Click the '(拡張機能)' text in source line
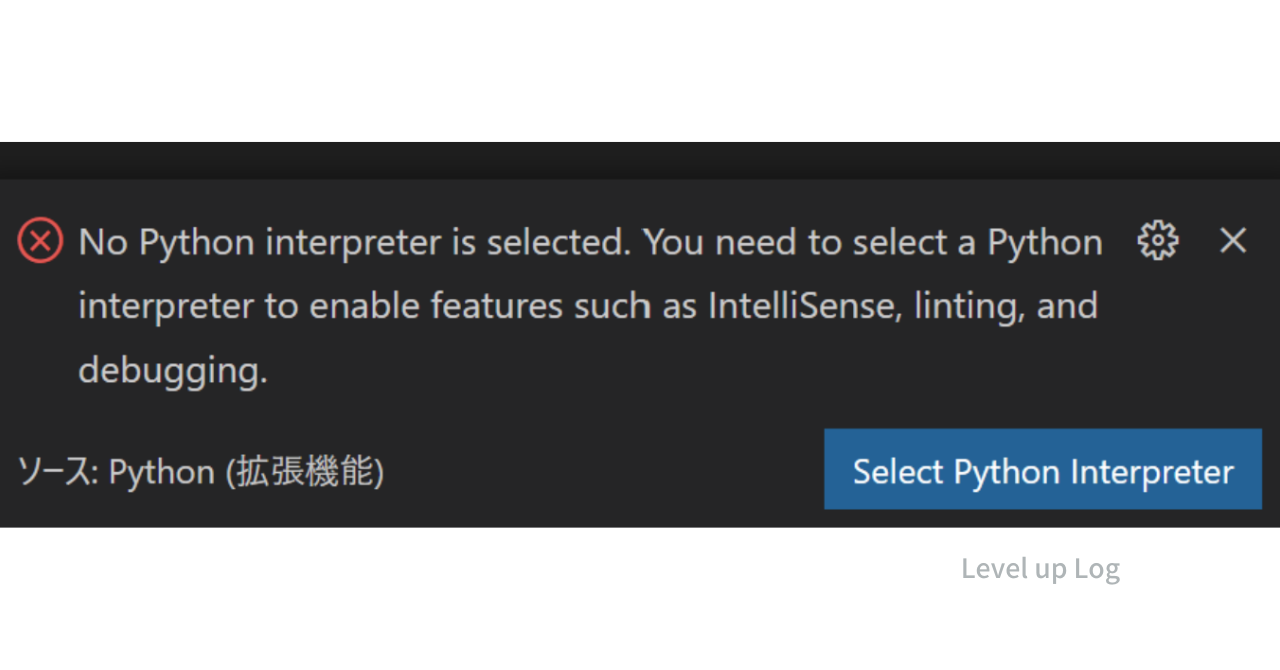This screenshot has height=670, width=1280. (x=304, y=472)
